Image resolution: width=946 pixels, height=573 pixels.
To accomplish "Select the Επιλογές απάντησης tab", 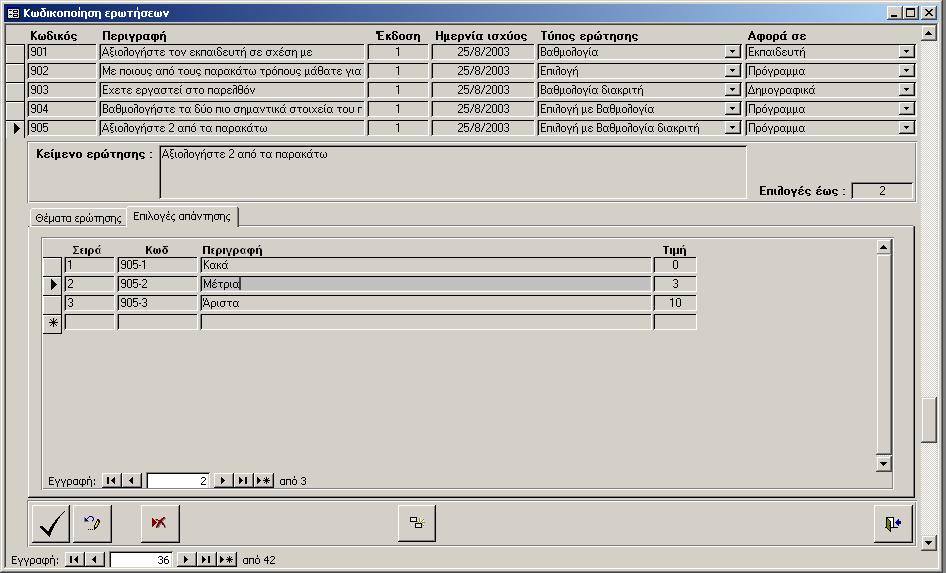I will tap(181, 216).
